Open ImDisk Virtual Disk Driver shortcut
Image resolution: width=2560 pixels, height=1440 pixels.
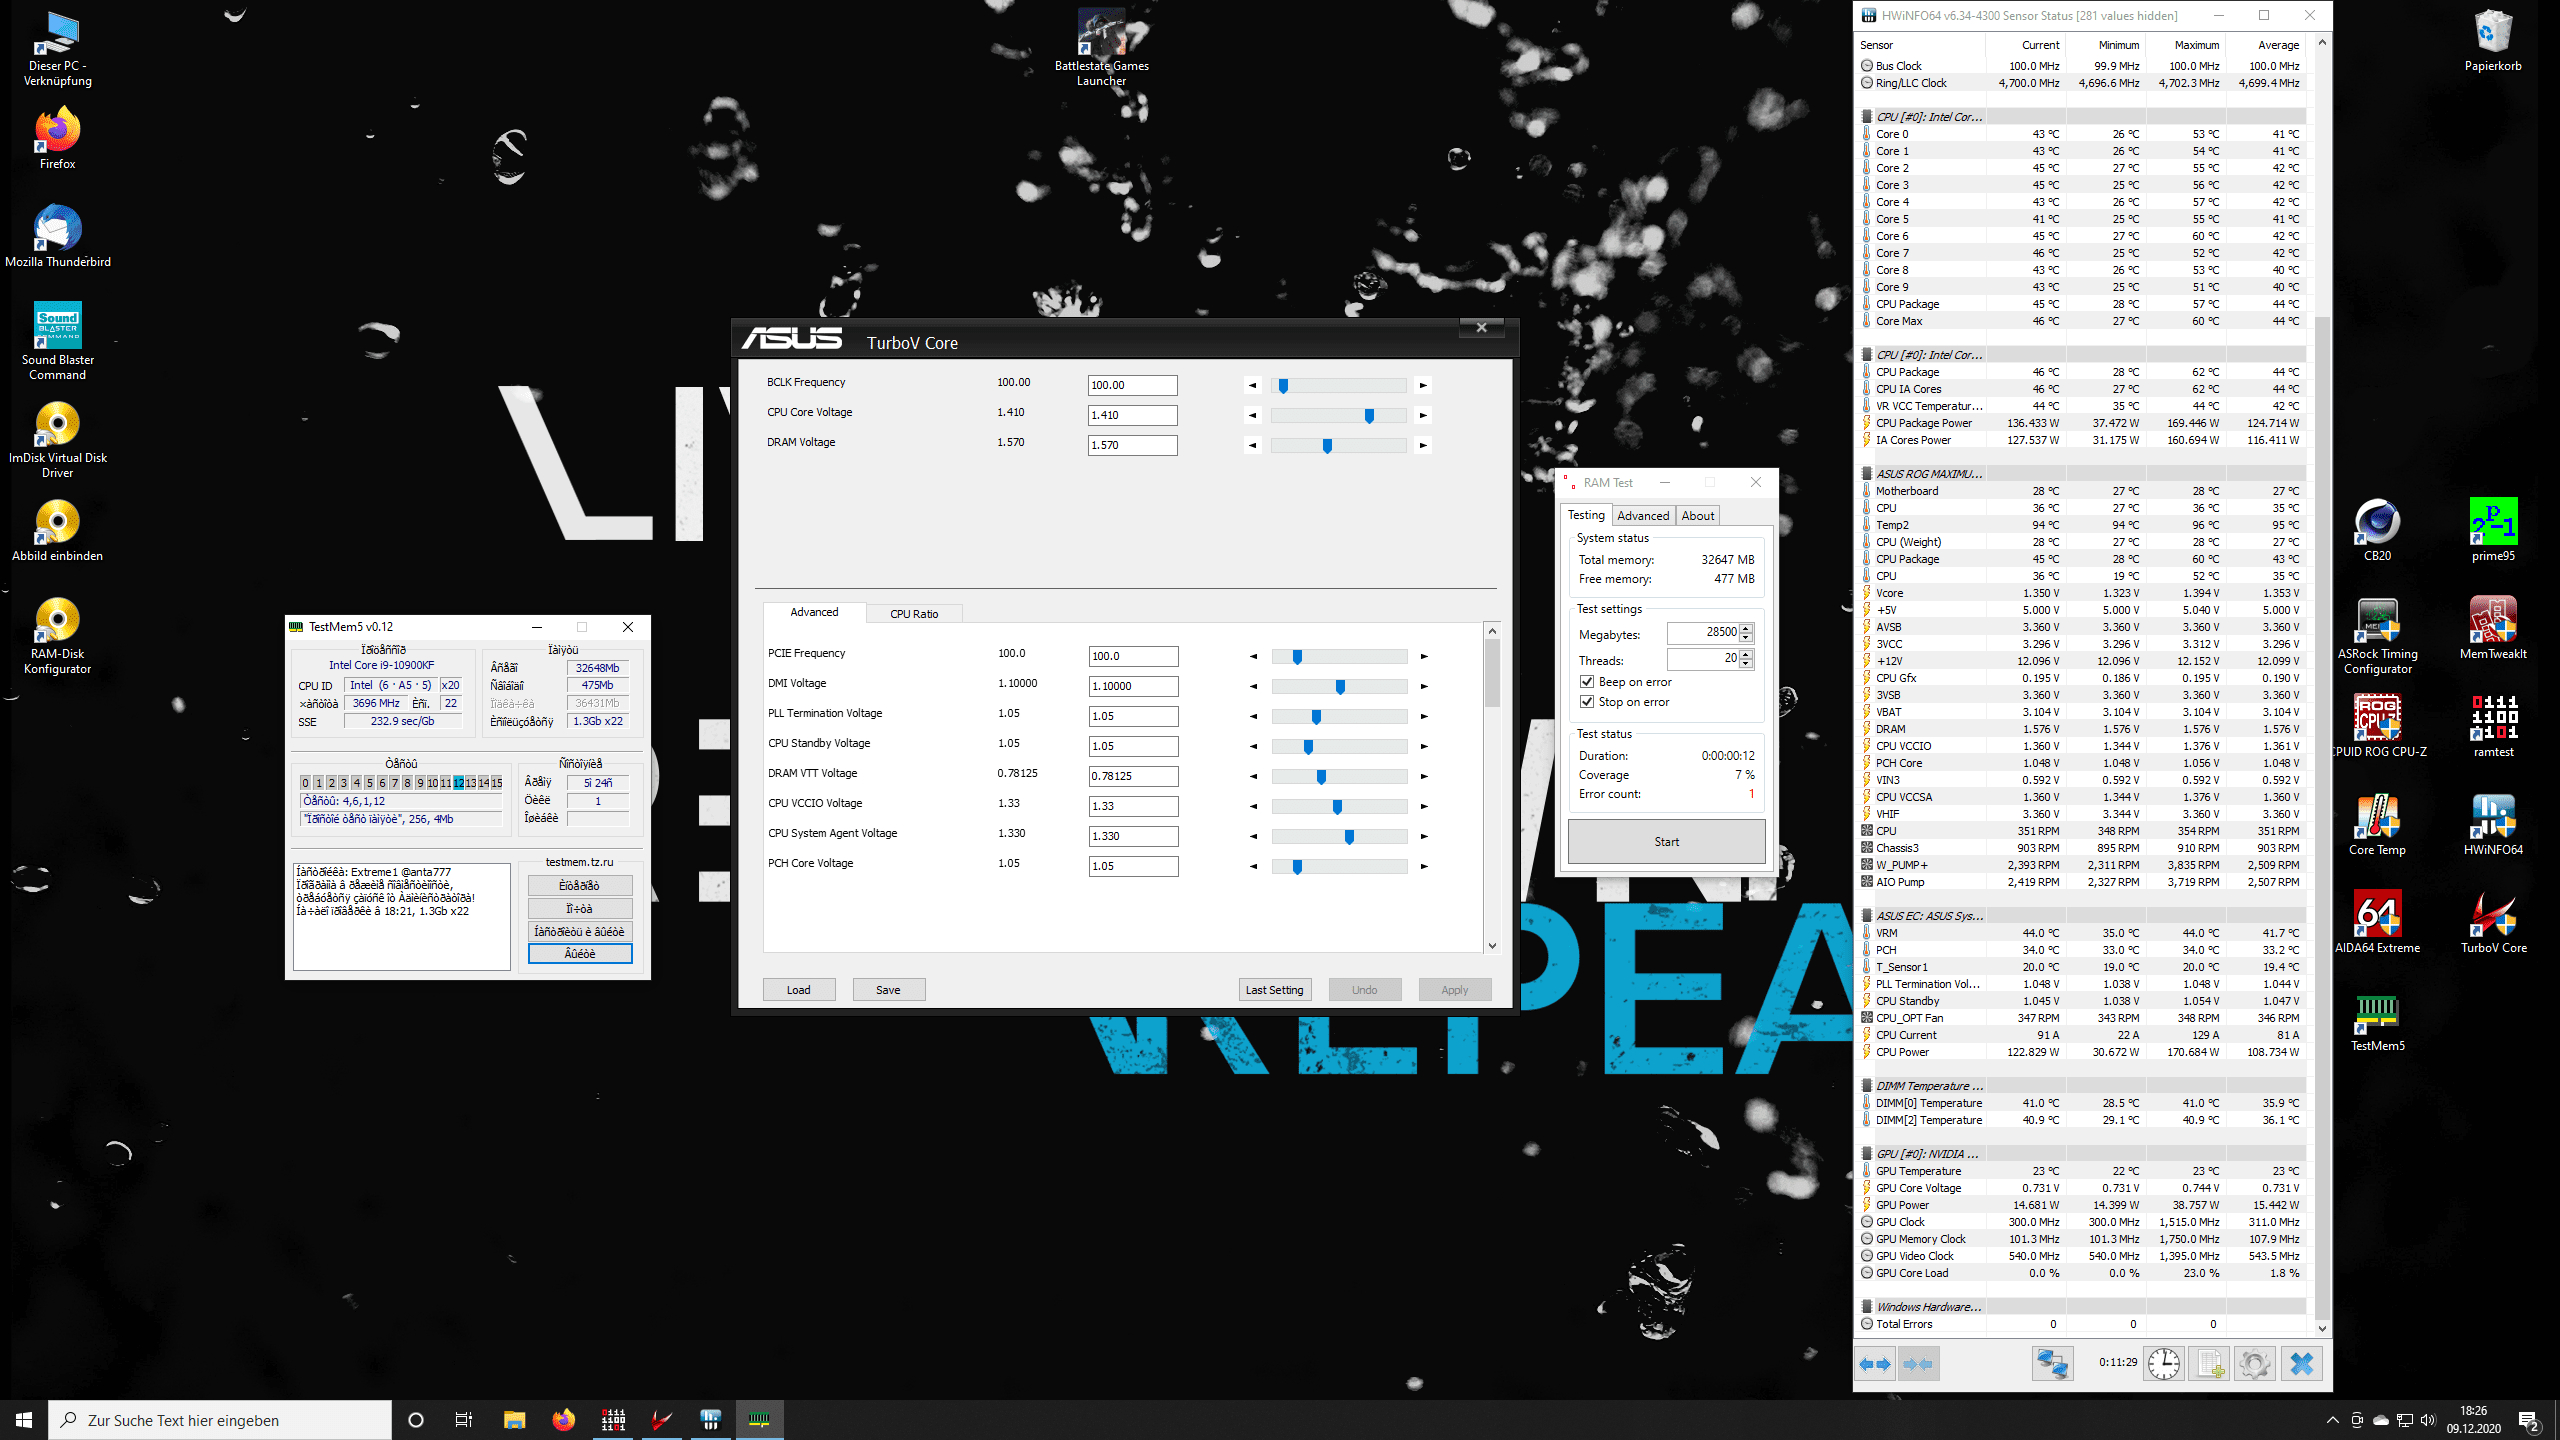[57, 439]
